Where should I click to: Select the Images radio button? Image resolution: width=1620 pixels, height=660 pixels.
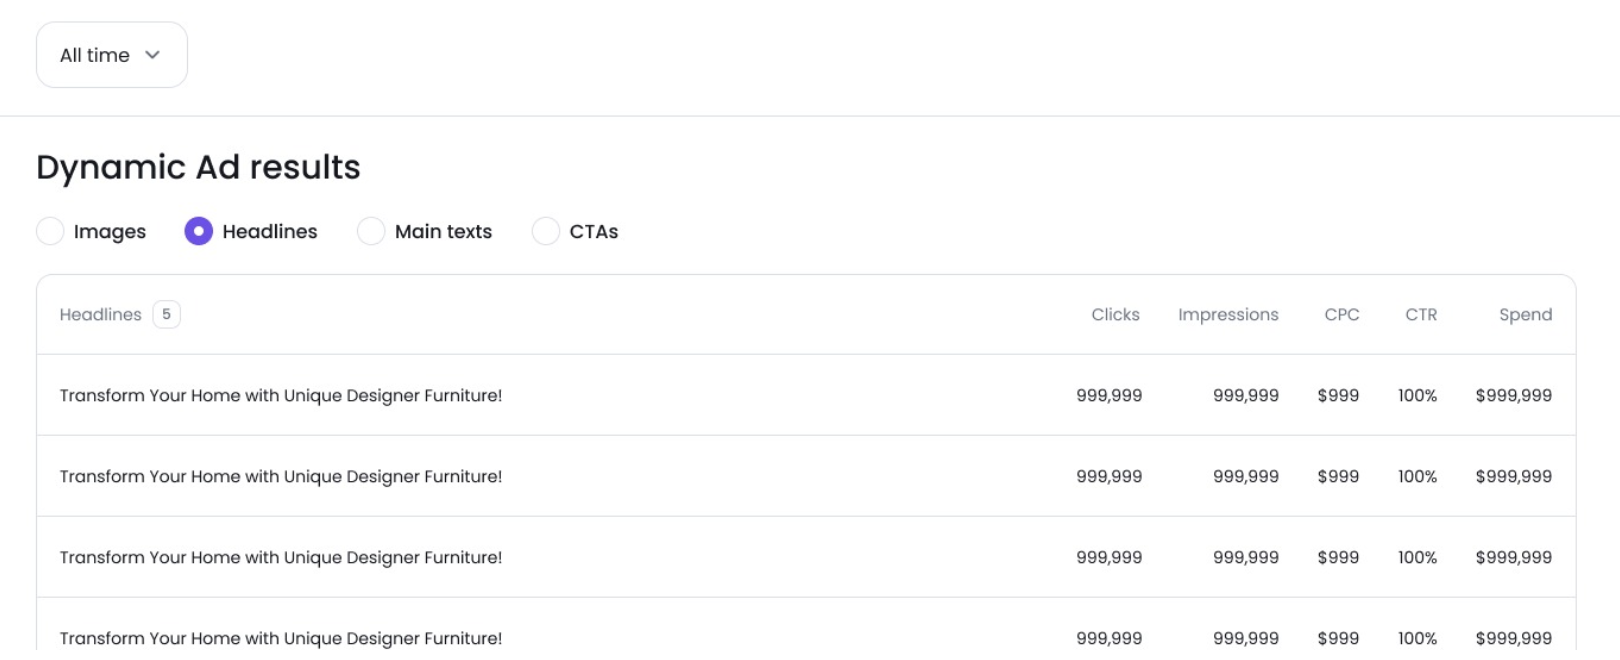(50, 231)
